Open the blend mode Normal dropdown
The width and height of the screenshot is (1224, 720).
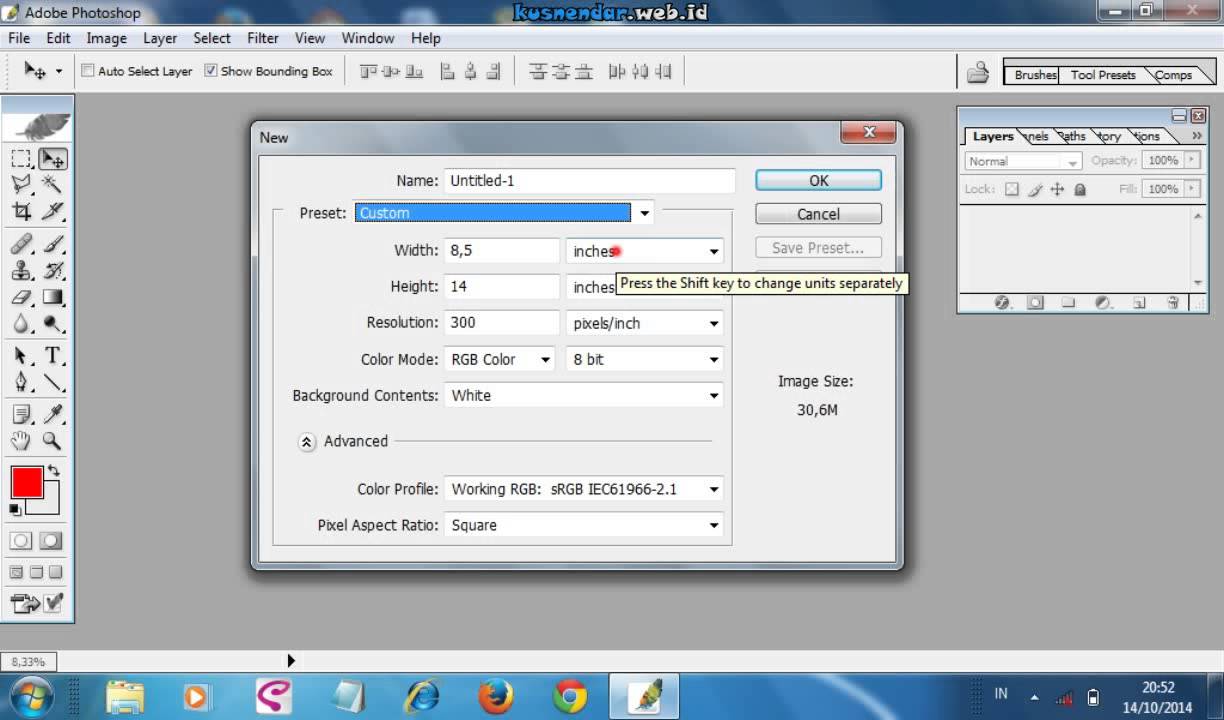tap(1023, 161)
